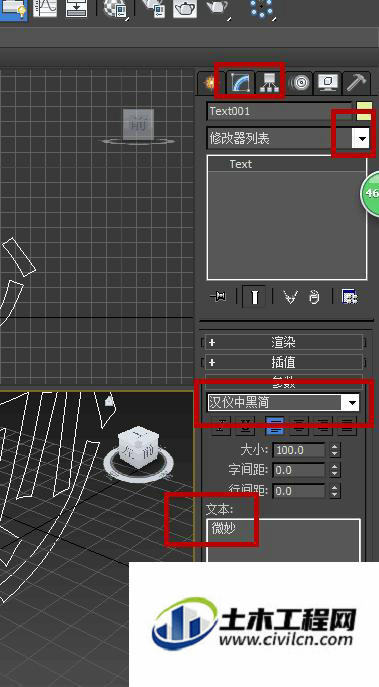Viewport: 379px width, 687px height.
Task: Click the Make Unique icon
Action: click(290, 297)
